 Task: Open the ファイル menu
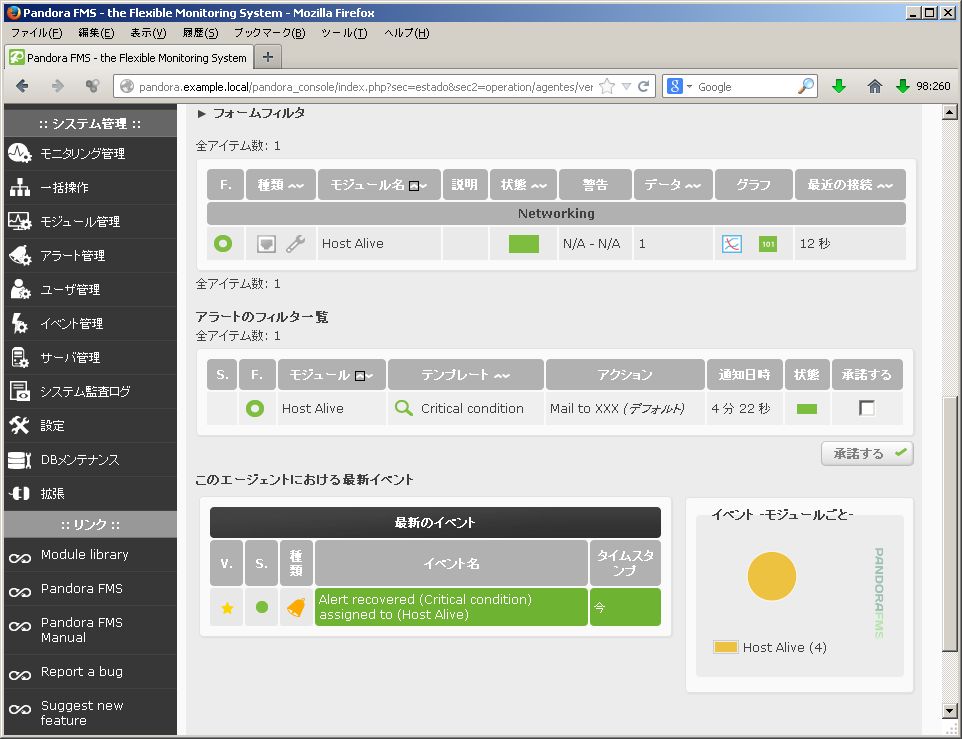point(36,33)
